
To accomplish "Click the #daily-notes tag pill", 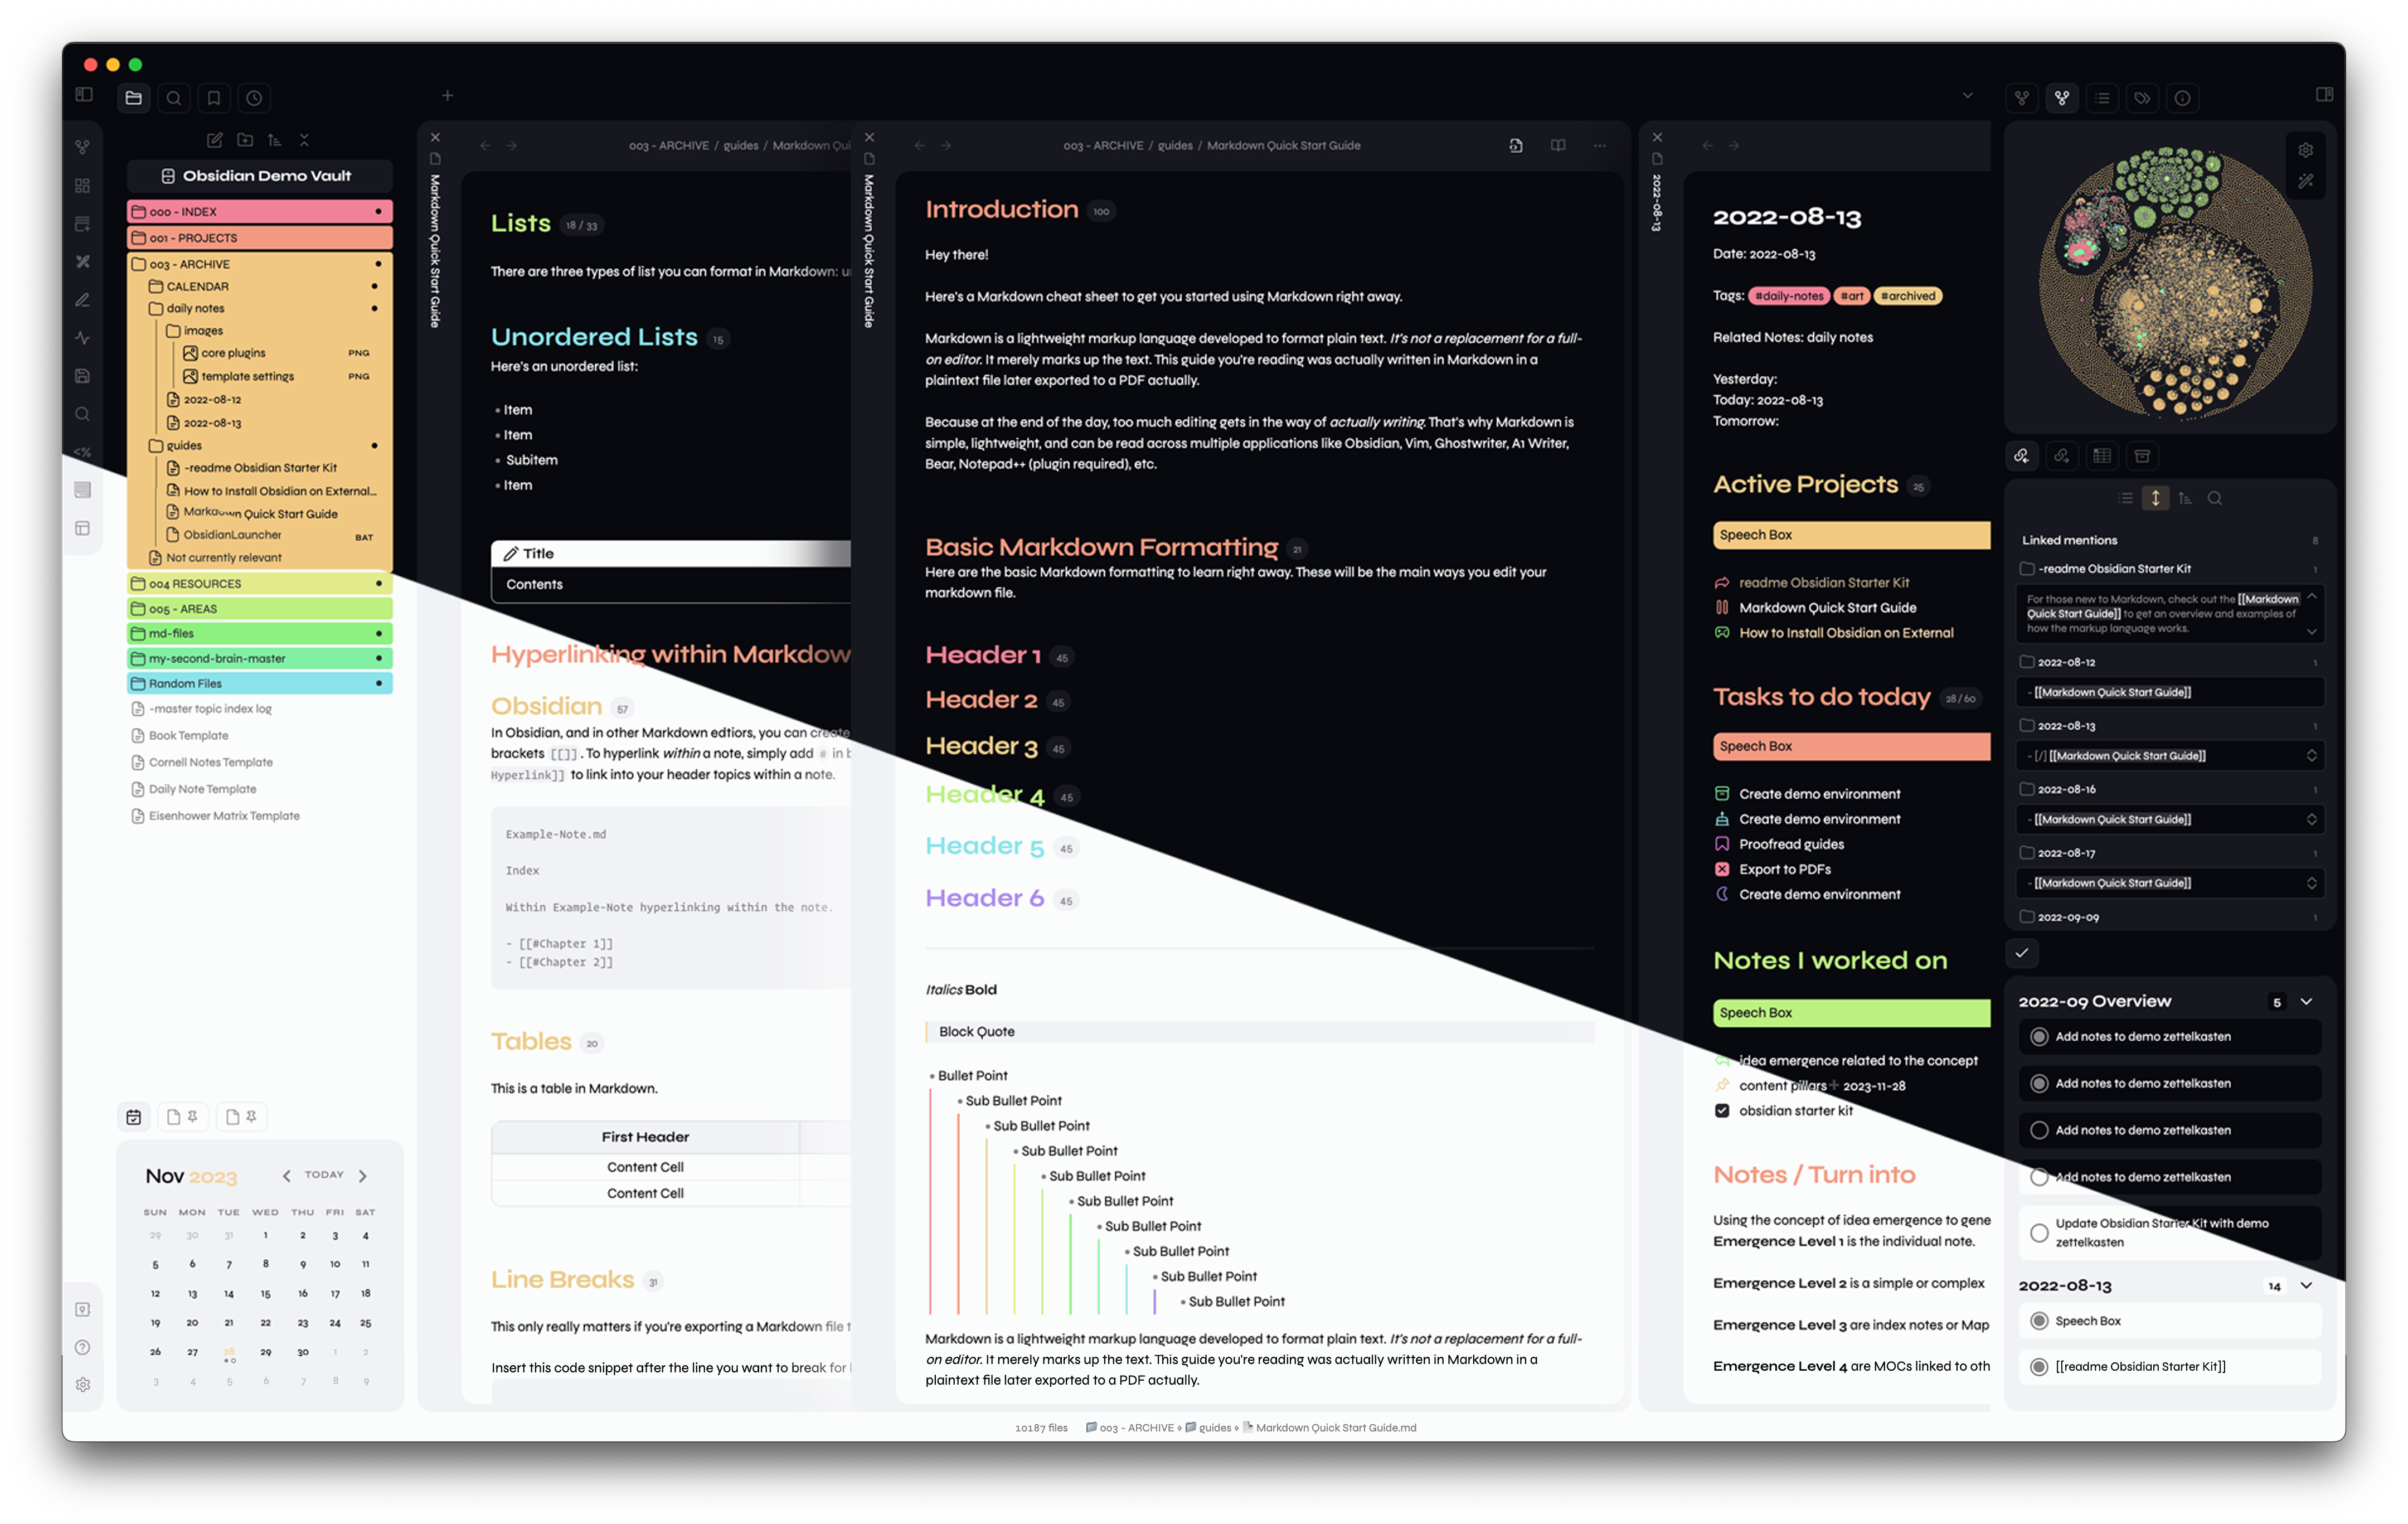I will click(x=1789, y=296).
